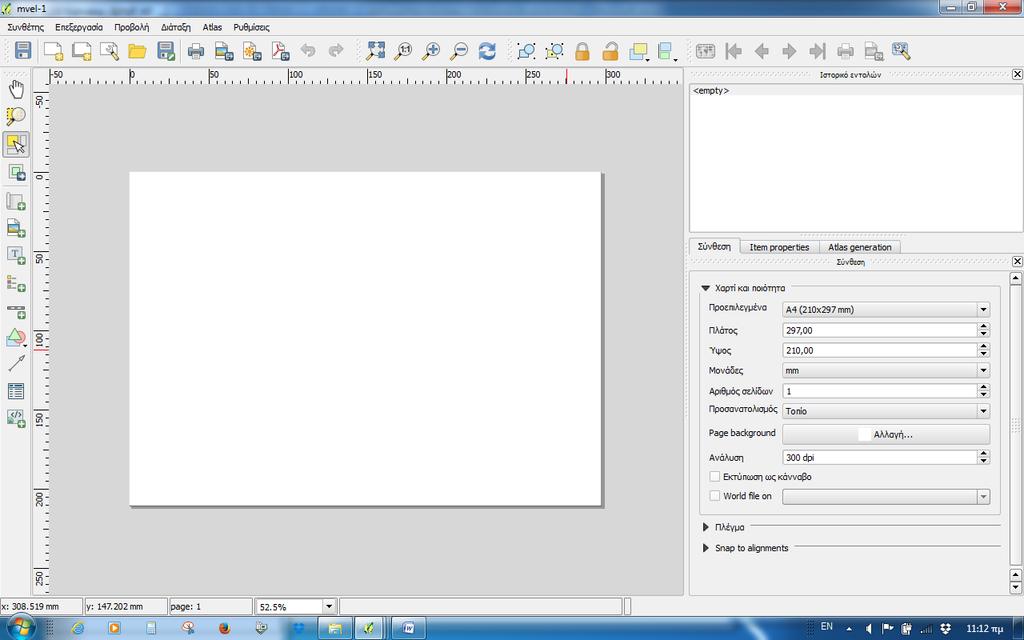1024x640 pixels.
Task: Choose the Move item content tool
Action: (x=16, y=172)
